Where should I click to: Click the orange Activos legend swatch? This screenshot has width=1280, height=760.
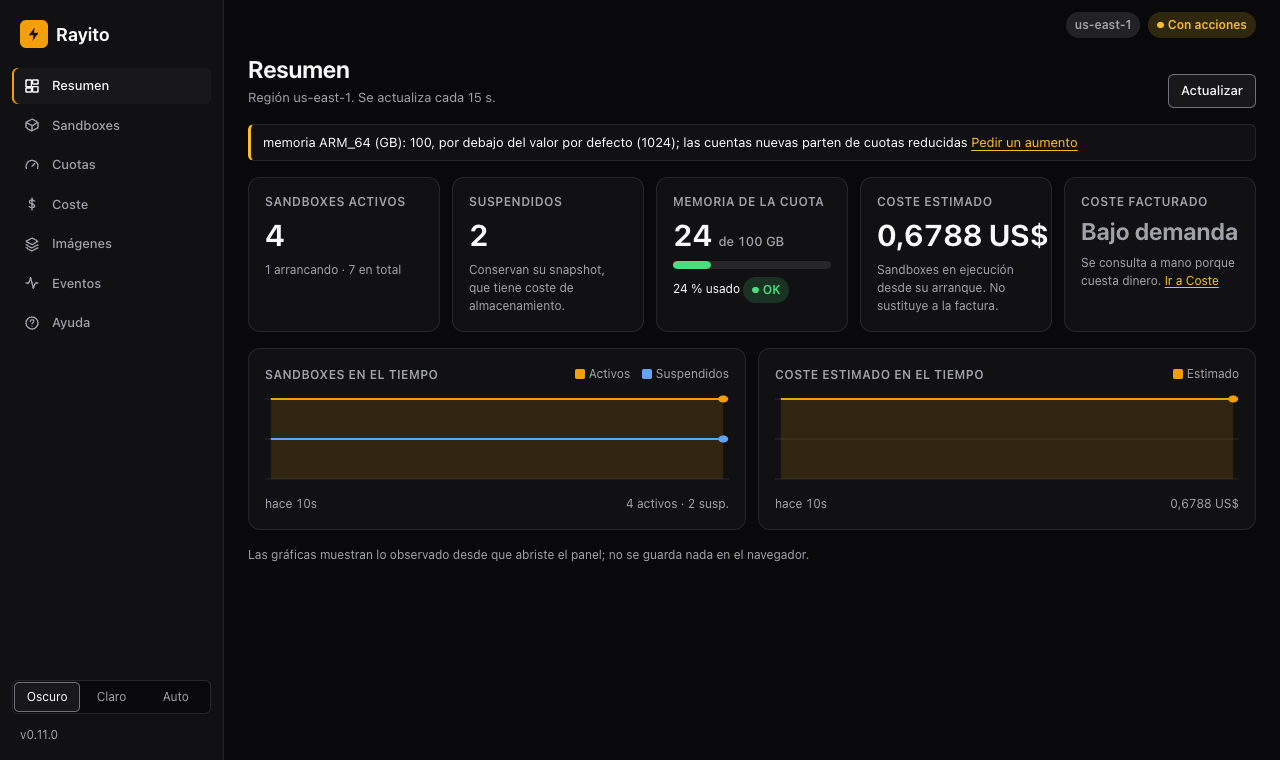pos(580,374)
